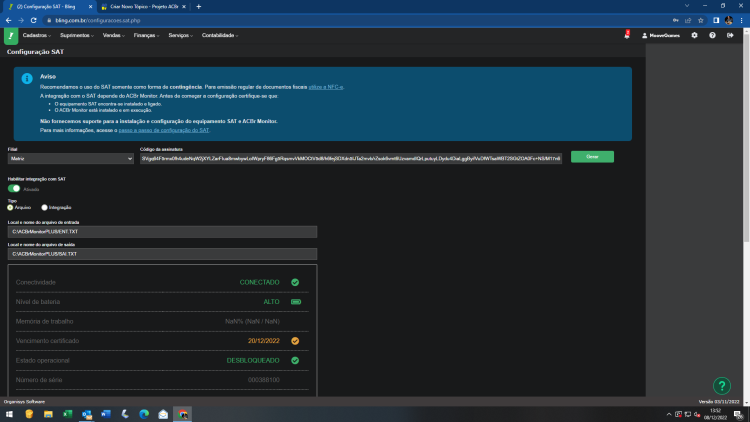Reload the page with browser refresh icon

(x=33, y=21)
